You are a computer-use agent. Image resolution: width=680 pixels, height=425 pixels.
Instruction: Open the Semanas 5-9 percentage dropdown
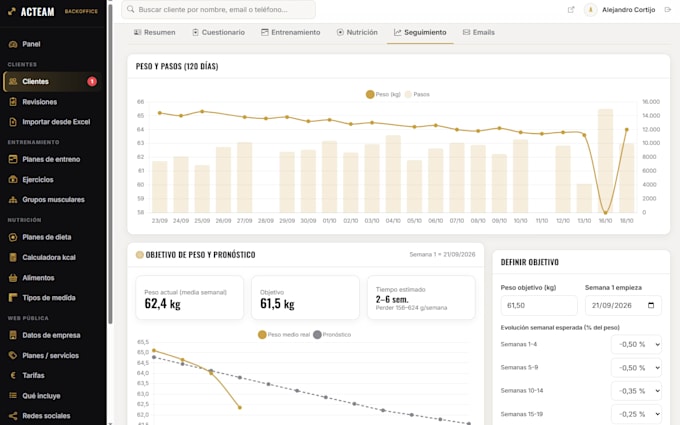[636, 368]
